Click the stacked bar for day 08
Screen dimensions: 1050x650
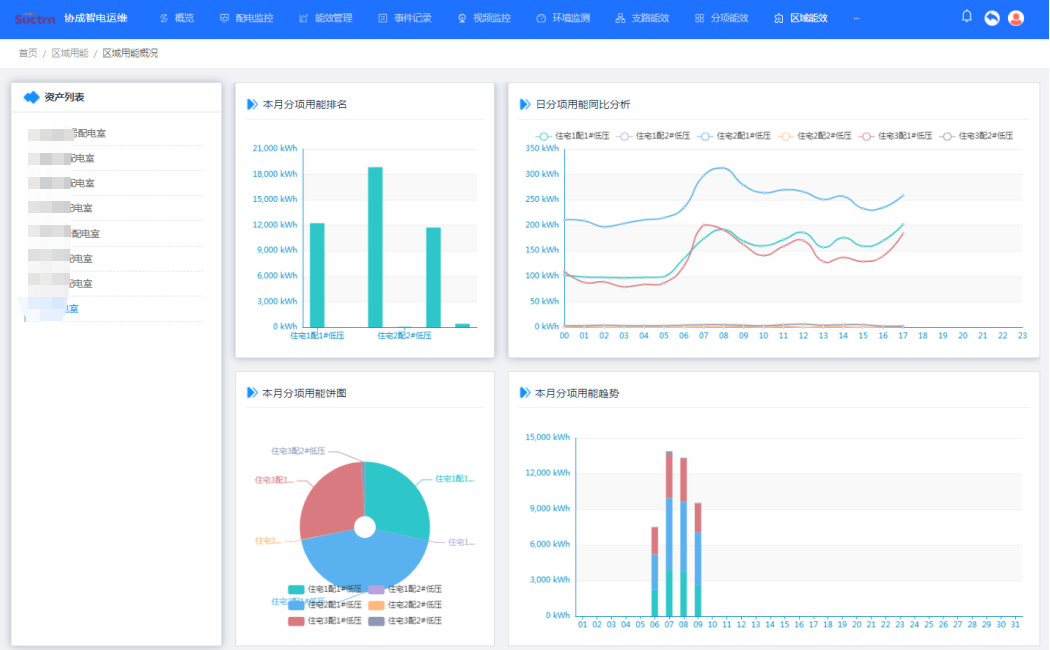[x=683, y=537]
